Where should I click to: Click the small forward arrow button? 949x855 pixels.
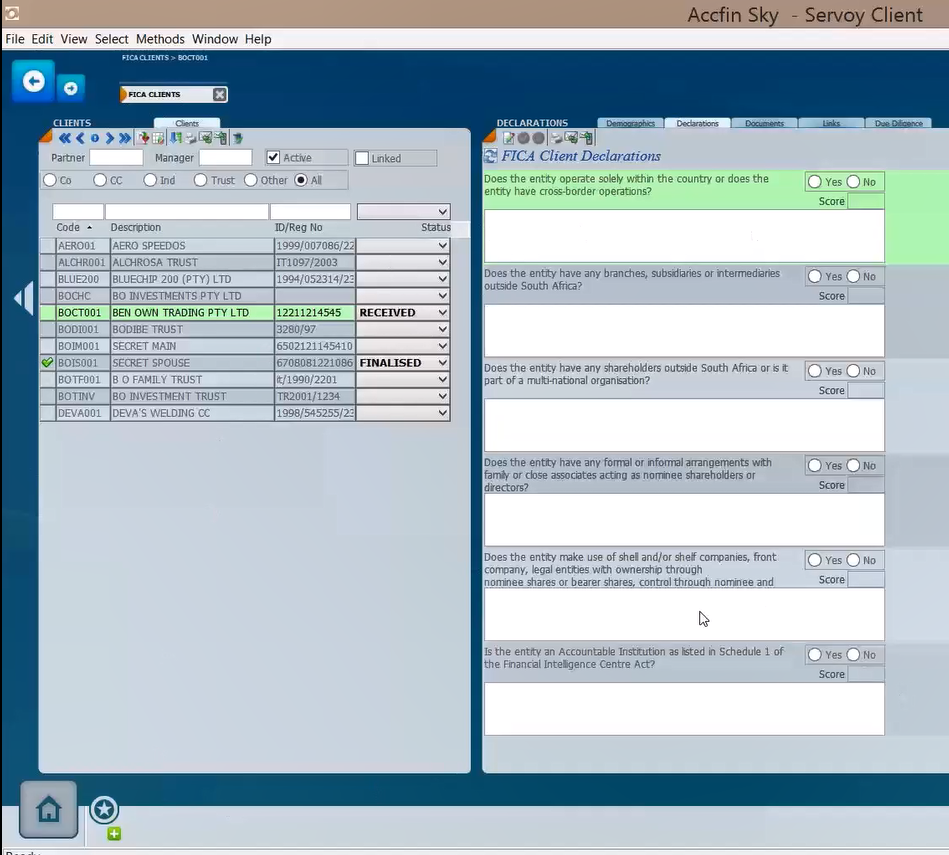click(x=70, y=89)
